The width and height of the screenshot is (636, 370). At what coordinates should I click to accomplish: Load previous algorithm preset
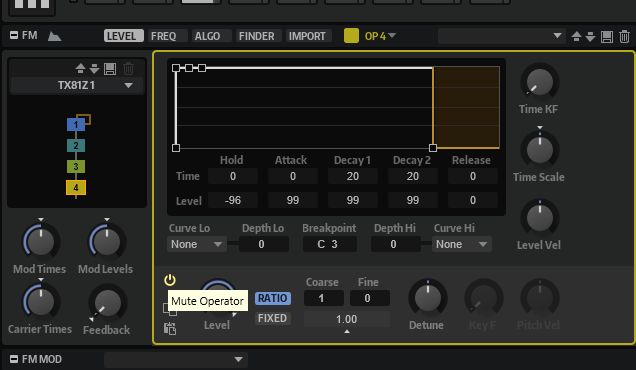pyautogui.click(x=80, y=69)
